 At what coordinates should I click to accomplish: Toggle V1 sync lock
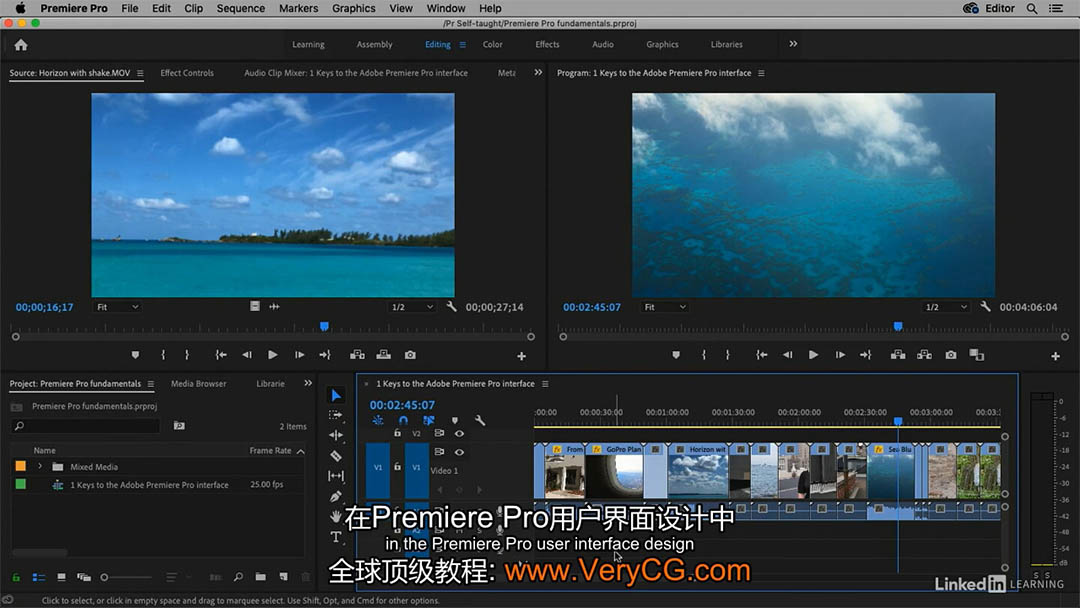click(439, 452)
